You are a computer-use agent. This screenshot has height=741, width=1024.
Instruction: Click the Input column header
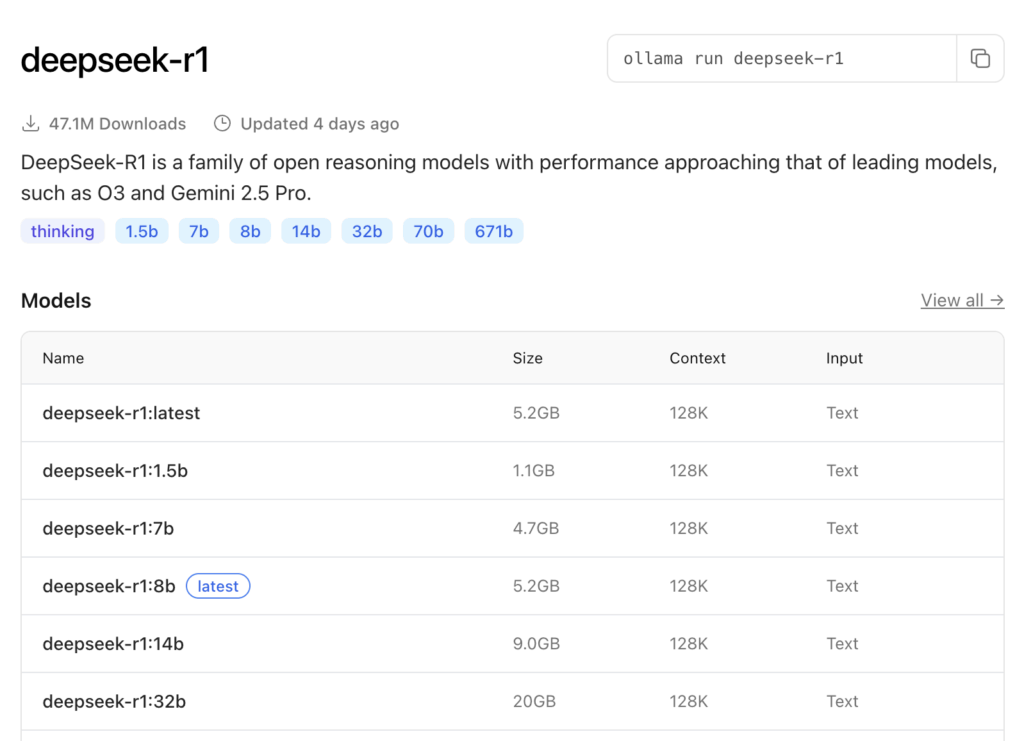pos(844,358)
